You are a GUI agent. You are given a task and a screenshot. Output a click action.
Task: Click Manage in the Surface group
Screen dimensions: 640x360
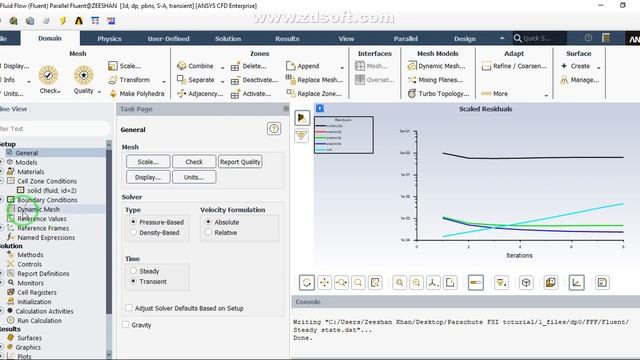(580, 80)
